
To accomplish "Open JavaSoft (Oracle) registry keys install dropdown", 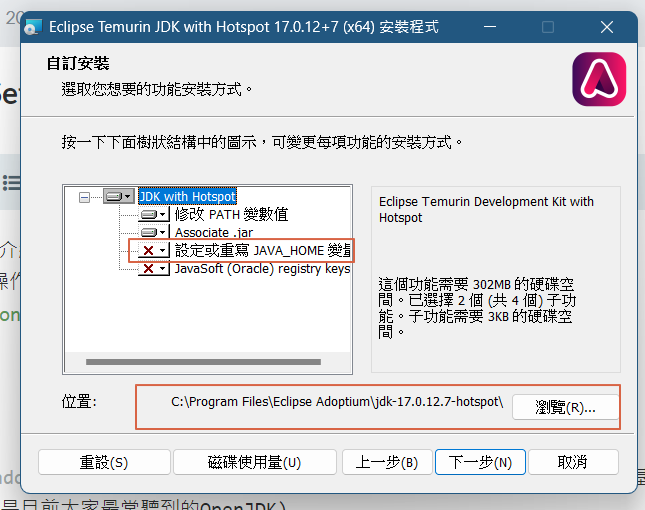I will click(153, 269).
